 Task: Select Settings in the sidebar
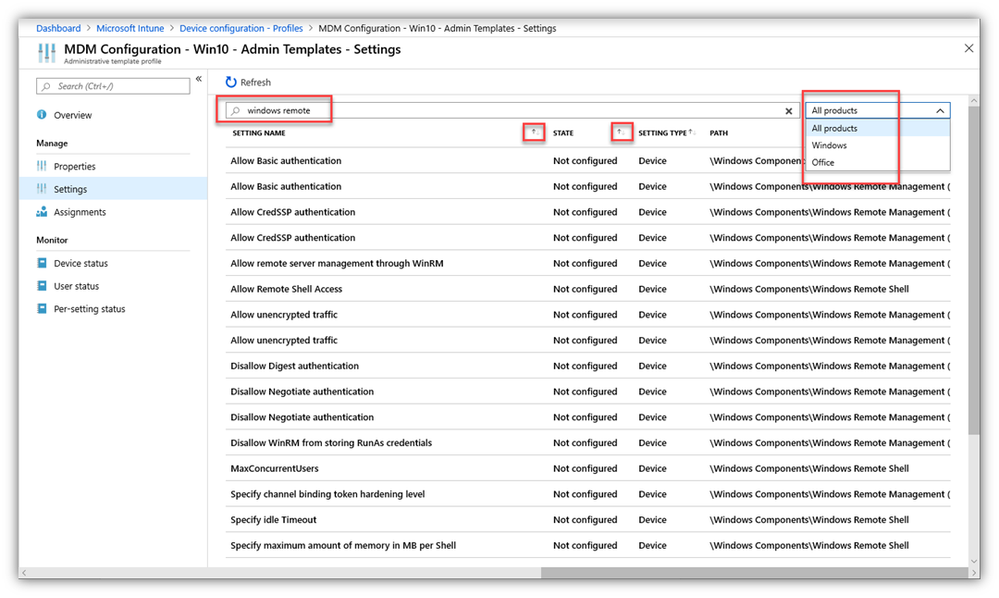tap(70, 189)
